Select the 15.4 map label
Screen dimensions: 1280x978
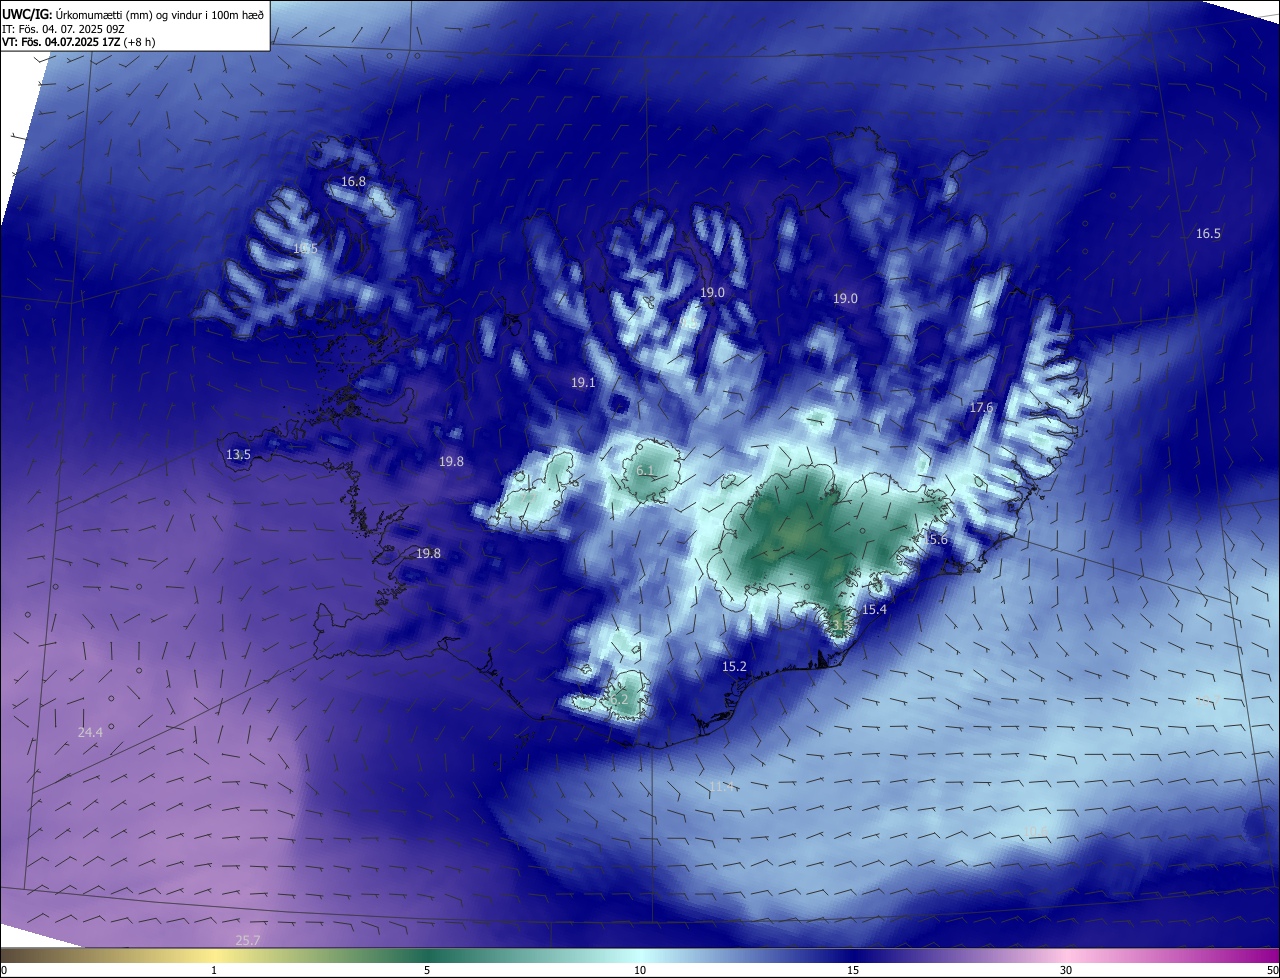coord(874,610)
